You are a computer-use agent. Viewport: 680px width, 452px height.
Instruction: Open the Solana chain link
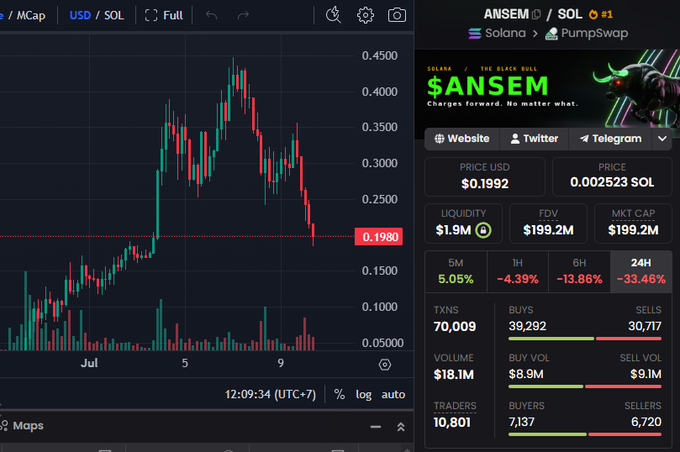coord(497,33)
